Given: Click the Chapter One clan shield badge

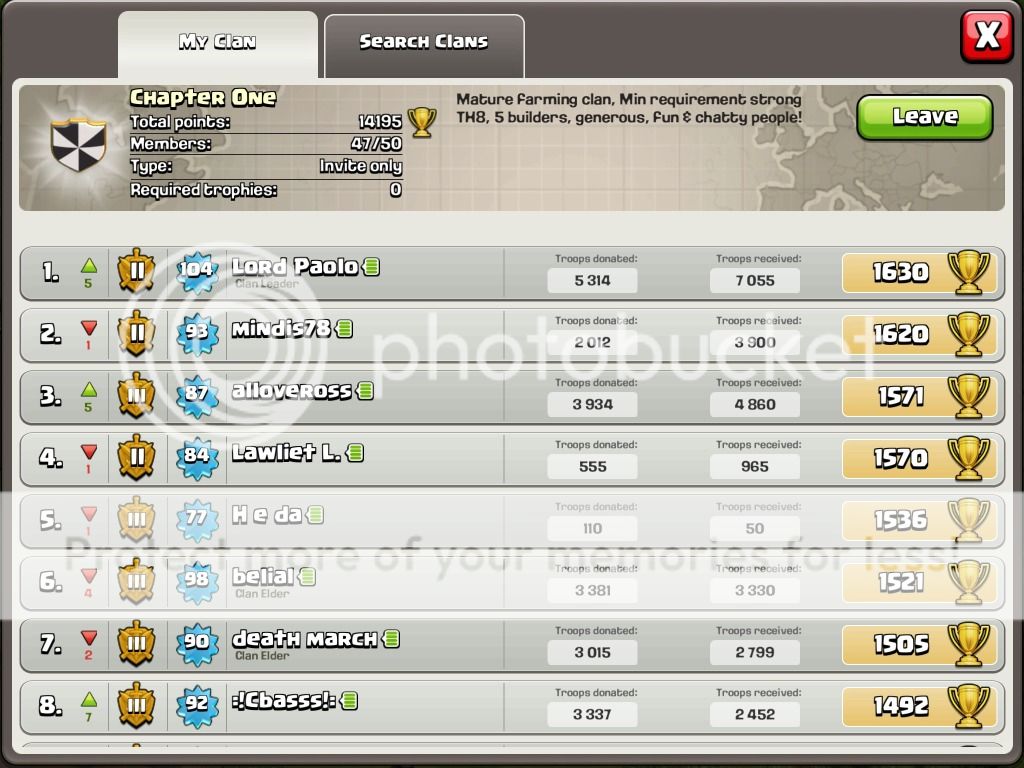Looking at the screenshot, I should point(78,144).
